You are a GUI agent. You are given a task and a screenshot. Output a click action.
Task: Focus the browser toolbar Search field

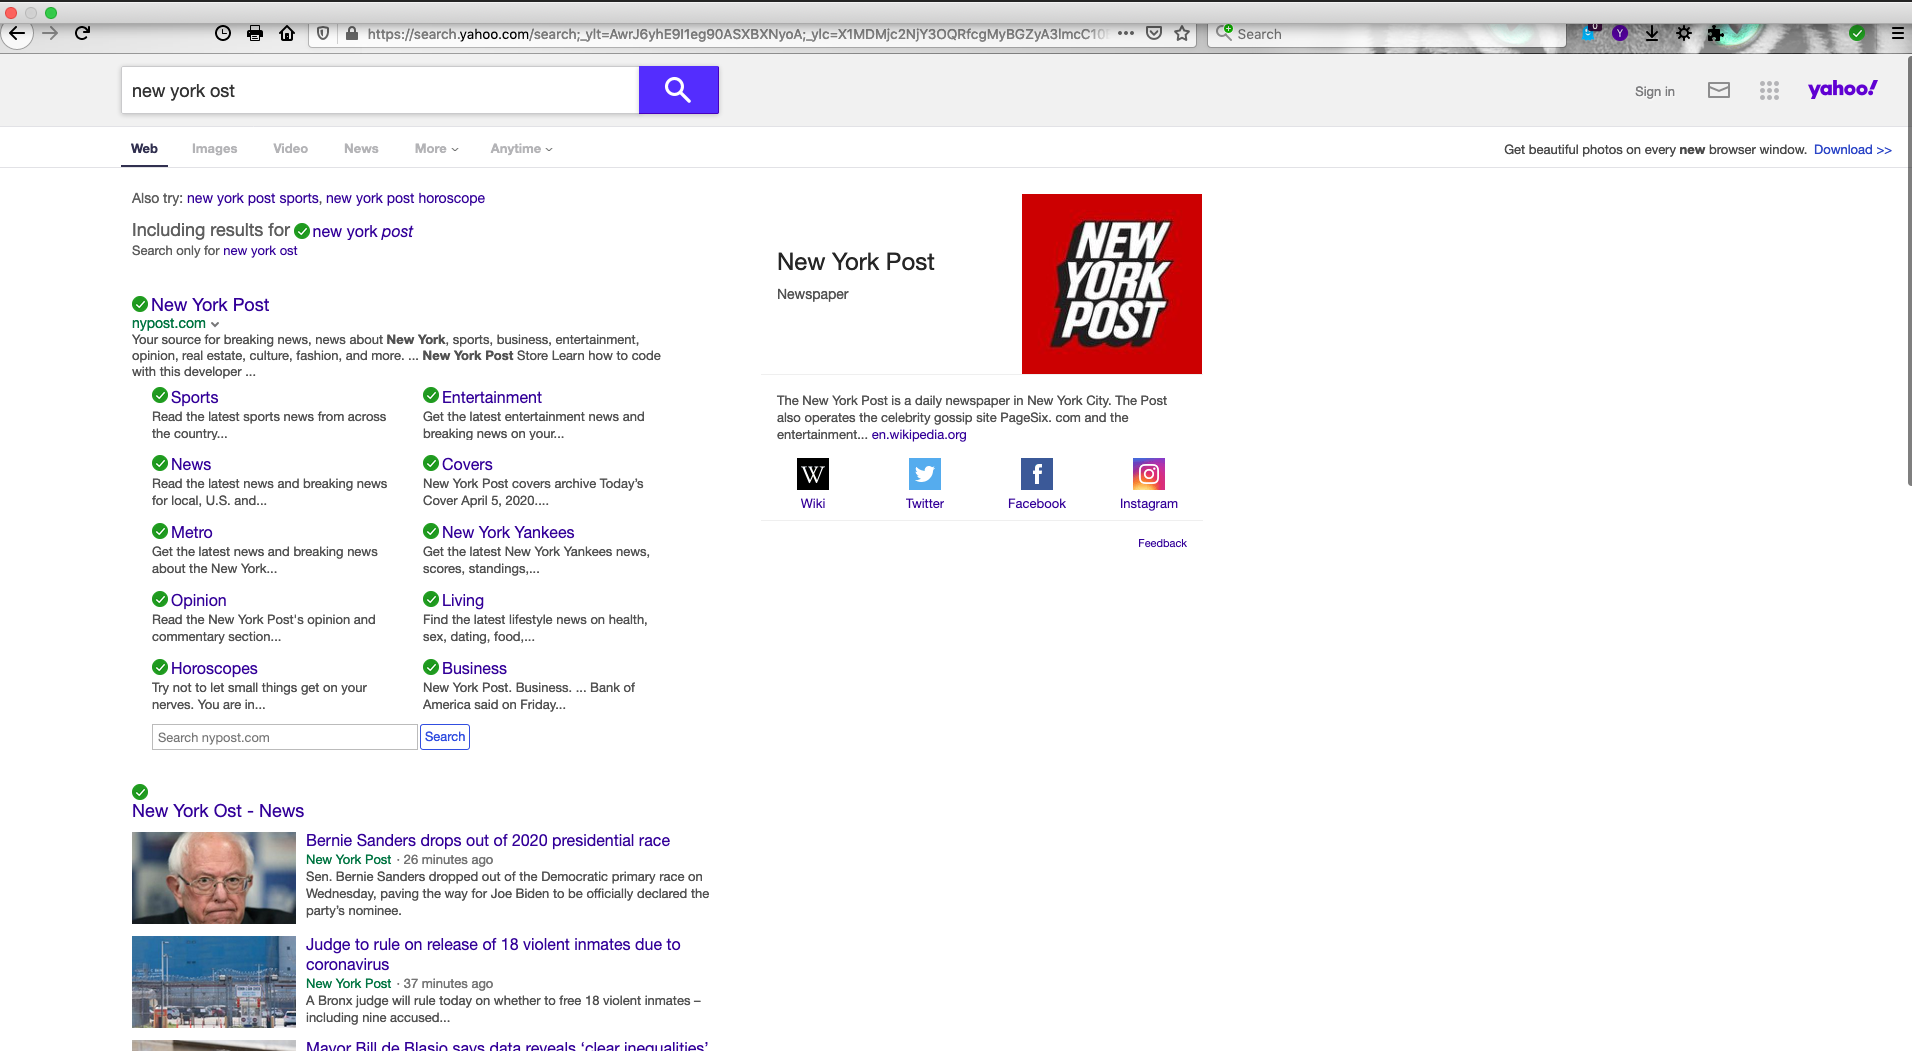click(1388, 33)
